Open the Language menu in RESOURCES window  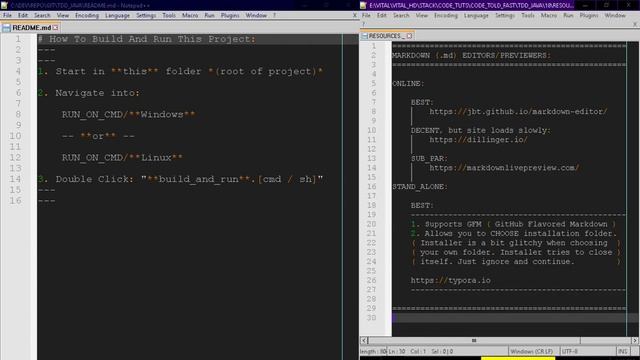476,15
